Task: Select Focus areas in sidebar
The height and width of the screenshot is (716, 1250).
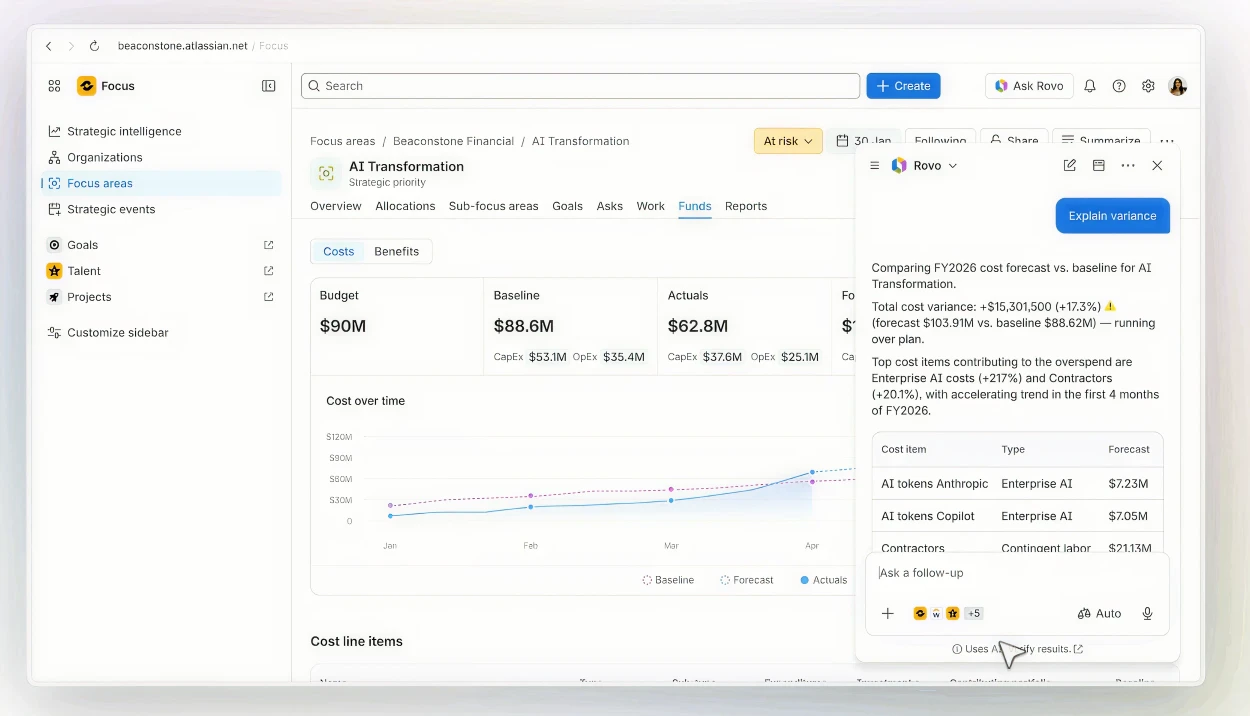Action: pyautogui.click(x=162, y=183)
